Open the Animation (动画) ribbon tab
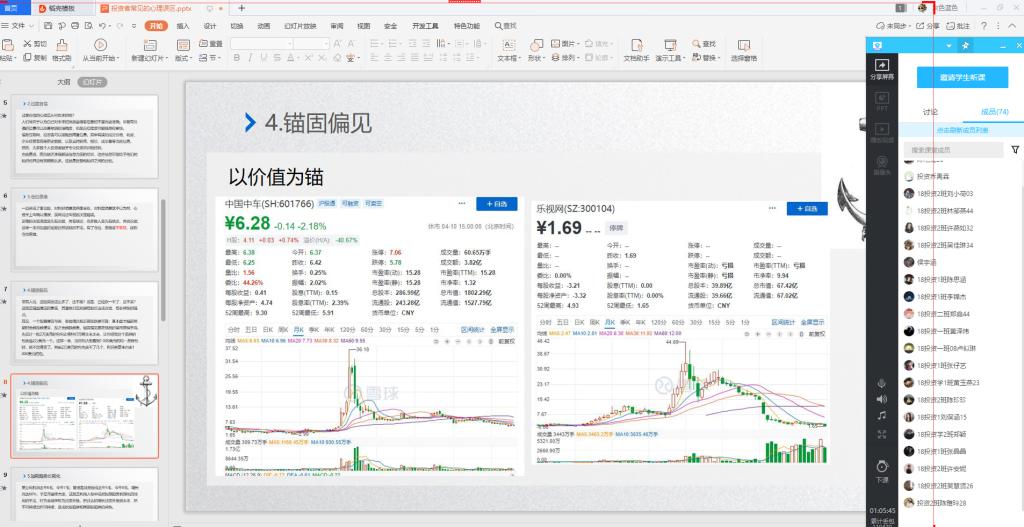 [264, 26]
